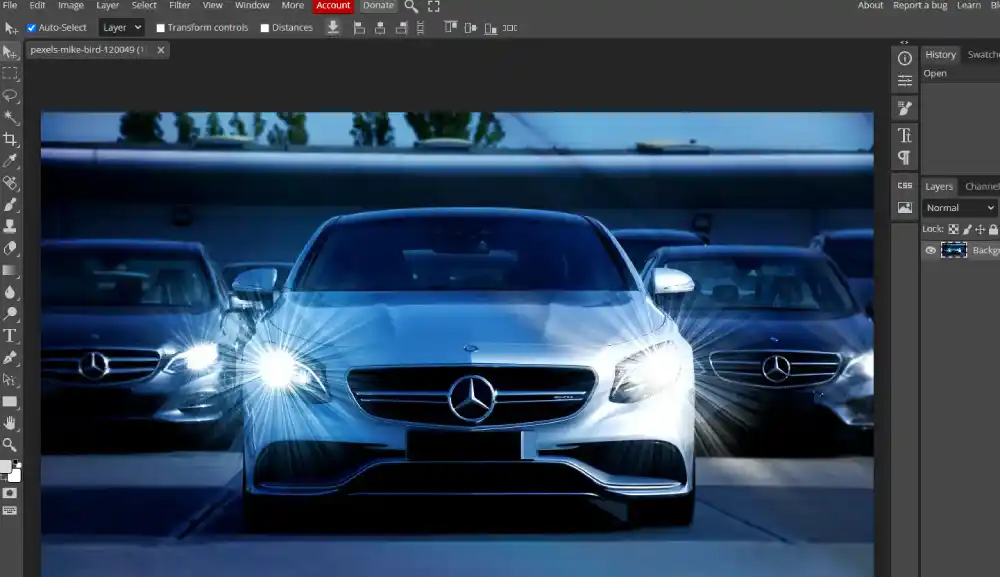Open the Window menu

(x=252, y=6)
